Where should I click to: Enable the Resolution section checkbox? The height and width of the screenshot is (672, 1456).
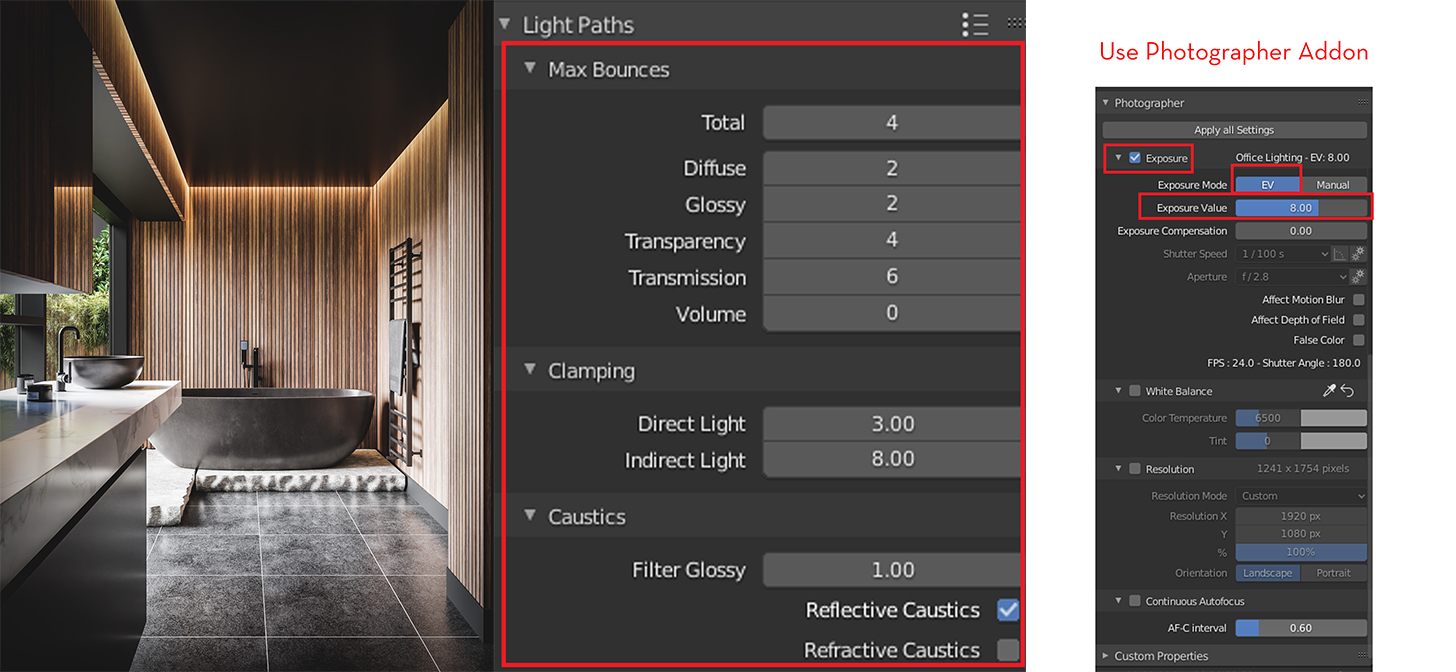[x=1135, y=469]
